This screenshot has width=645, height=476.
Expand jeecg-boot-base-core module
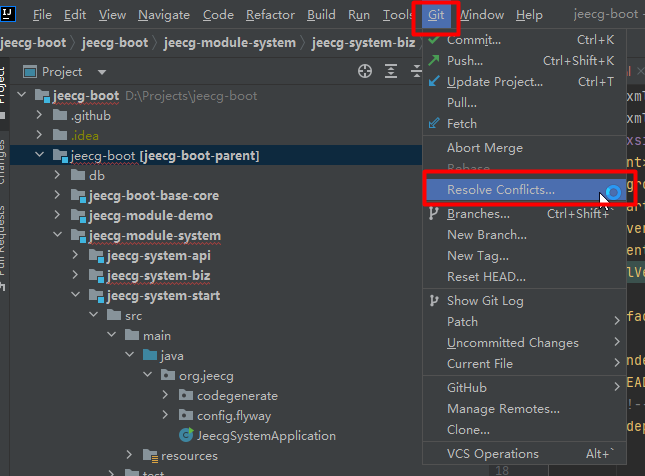[x=57, y=195]
